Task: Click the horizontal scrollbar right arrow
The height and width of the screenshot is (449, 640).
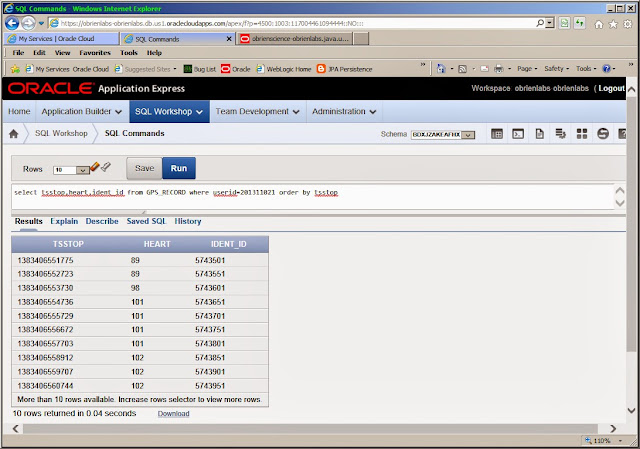Action: point(613,429)
